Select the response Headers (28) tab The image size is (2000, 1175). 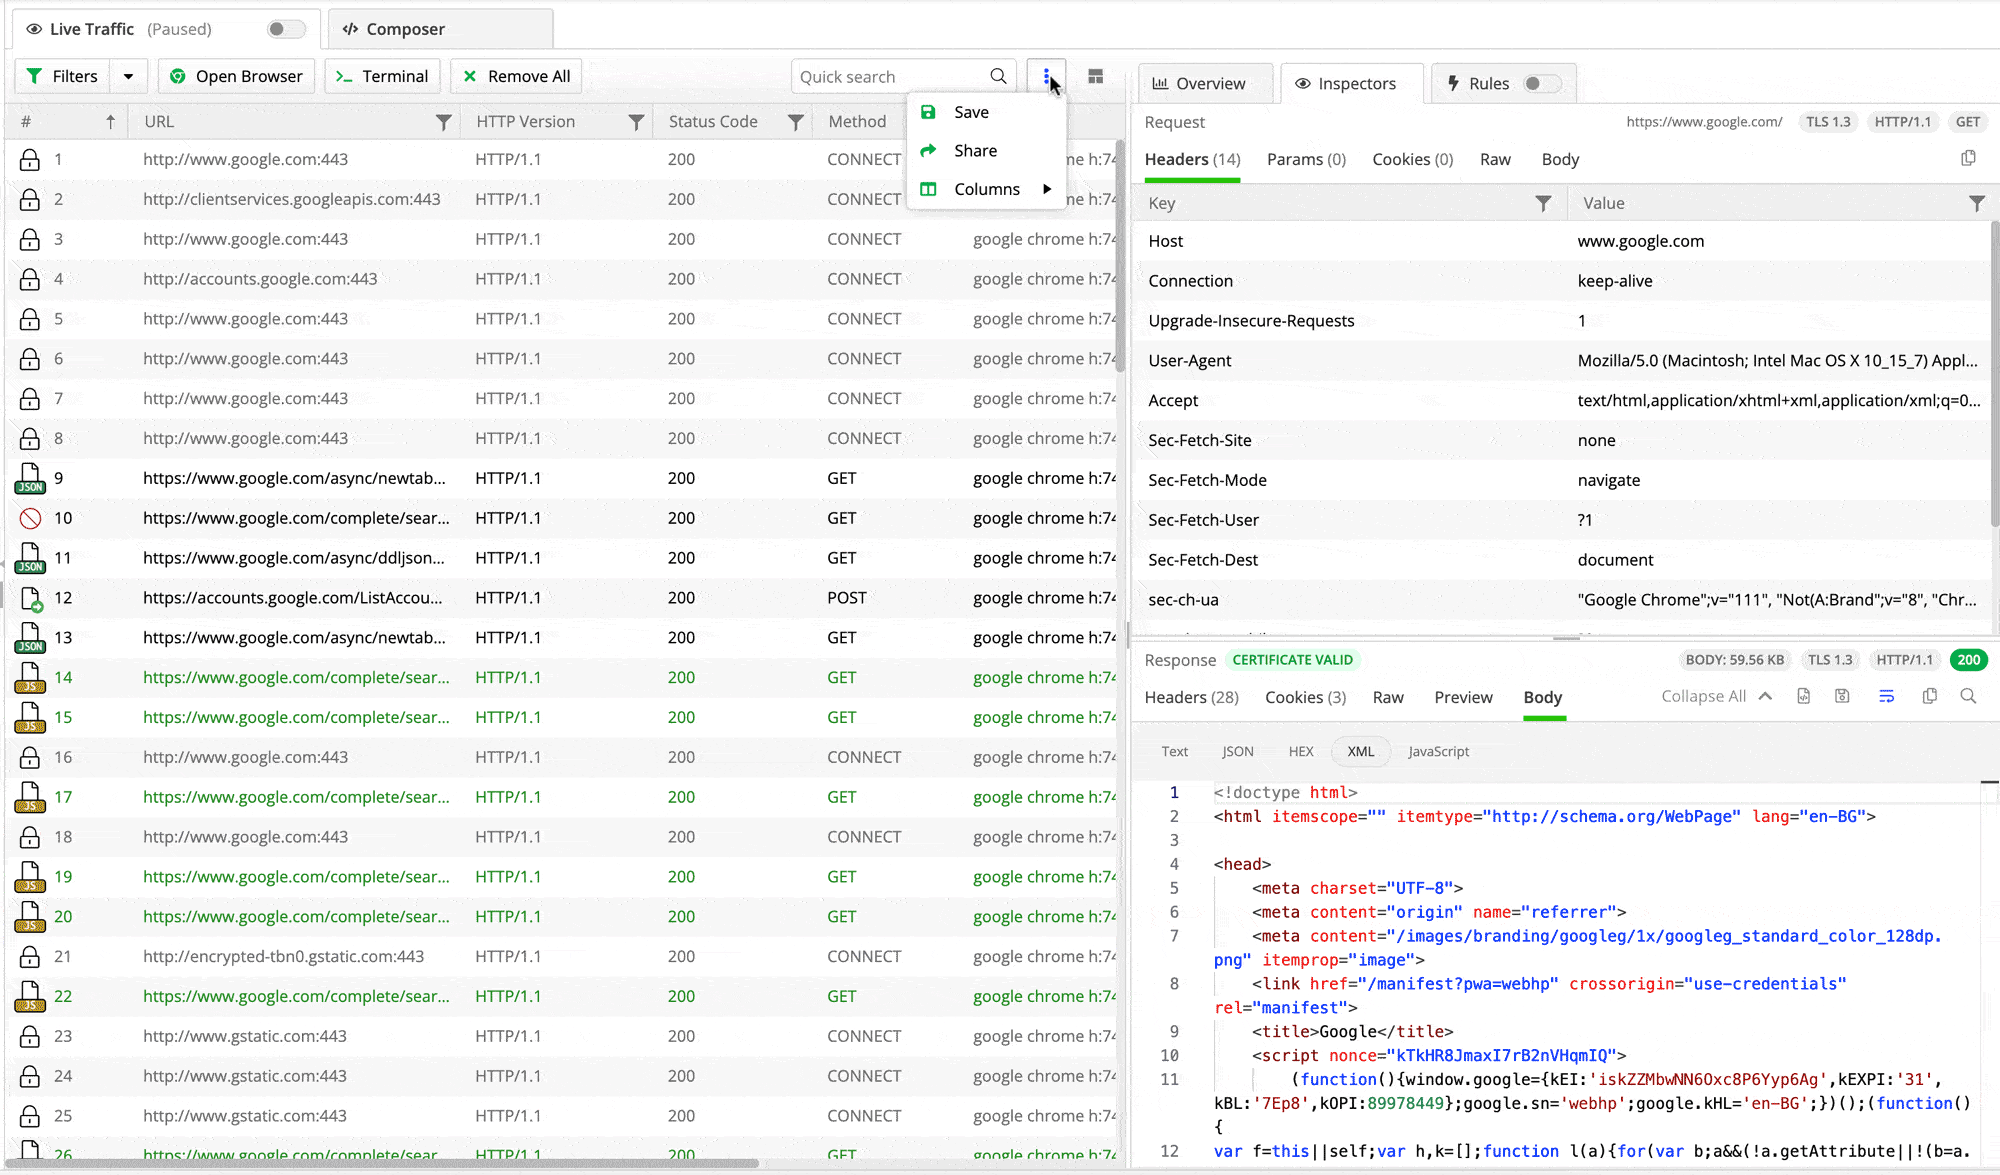(1191, 697)
